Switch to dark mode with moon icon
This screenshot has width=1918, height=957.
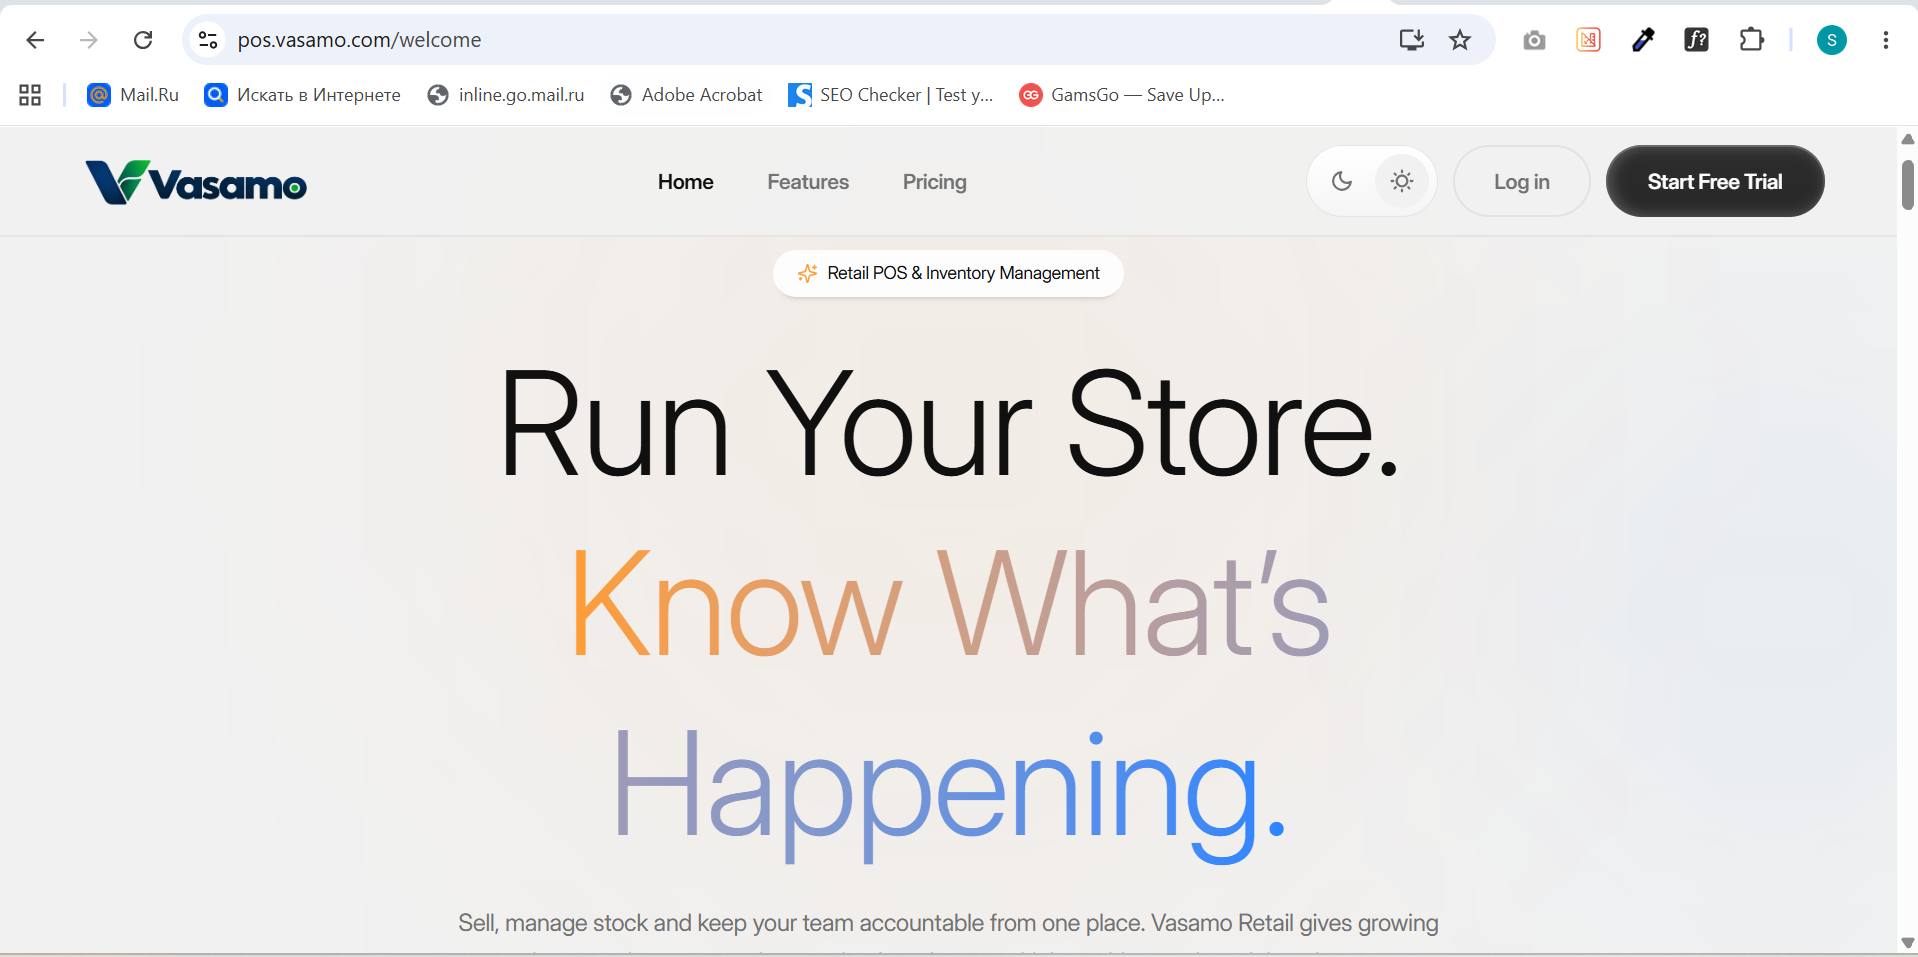pos(1342,181)
